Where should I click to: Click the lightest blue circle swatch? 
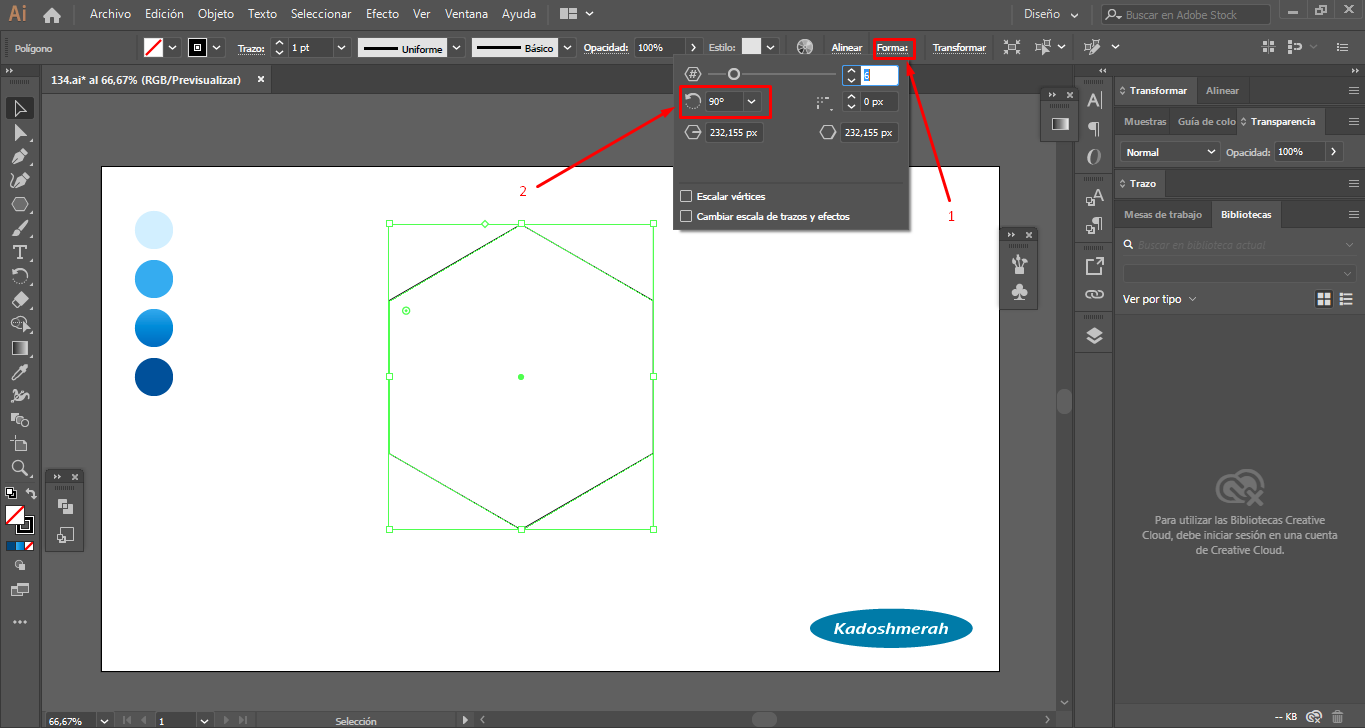pyautogui.click(x=154, y=229)
